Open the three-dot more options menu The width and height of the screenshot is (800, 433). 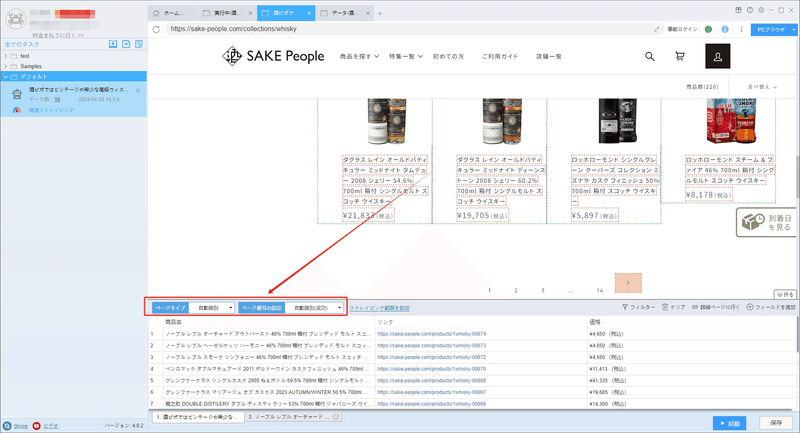[x=741, y=29]
